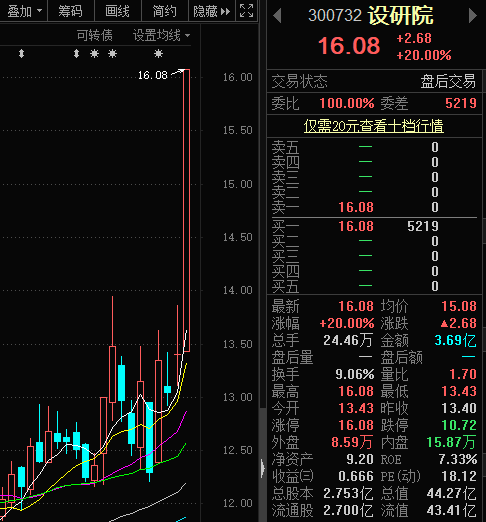
Task: Click the 内盘 value 15.87万
Action: [451, 442]
